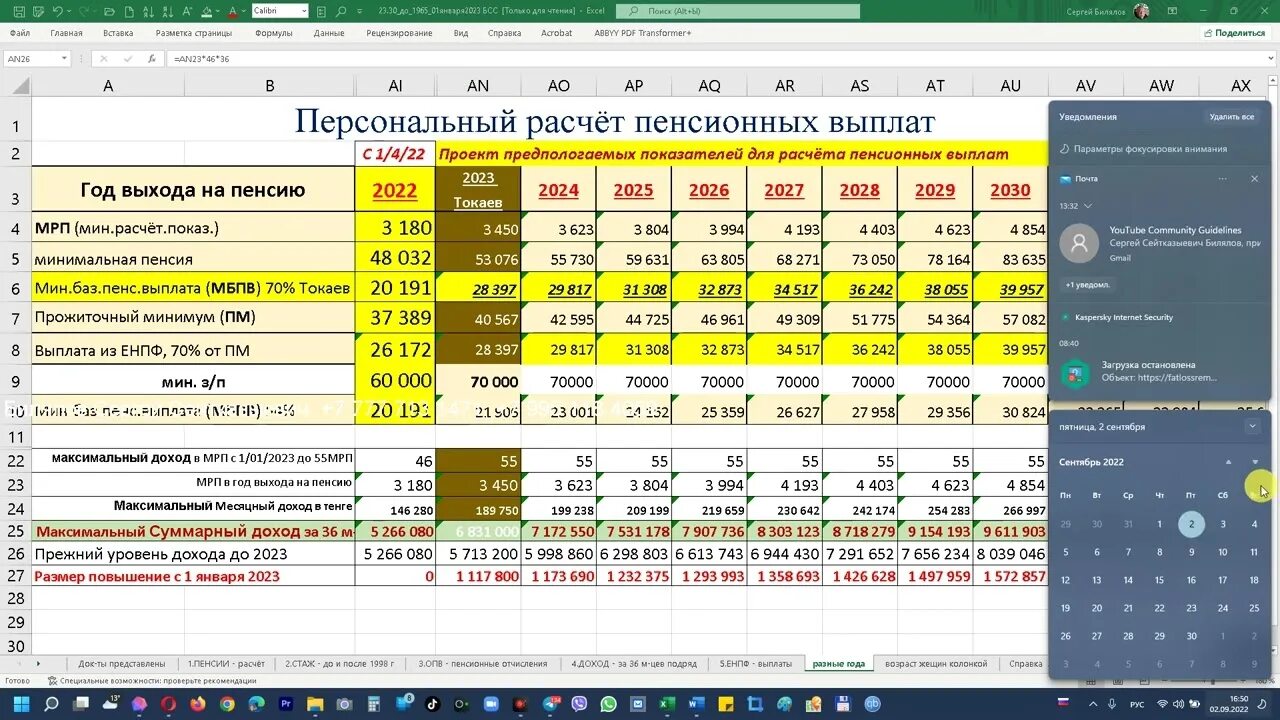Open Почта notification options (three dots)

1222,179
